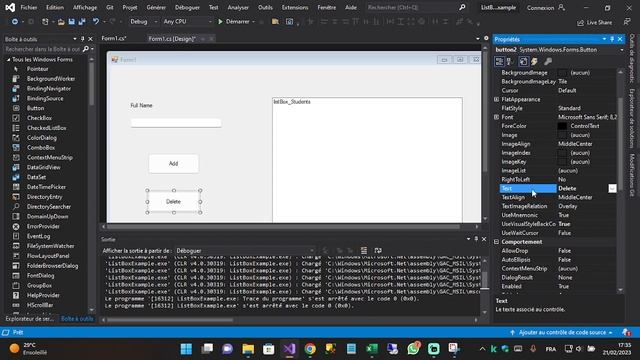The image size is (640, 360).
Task: Click the listBox_Students list box
Action: click(367, 160)
